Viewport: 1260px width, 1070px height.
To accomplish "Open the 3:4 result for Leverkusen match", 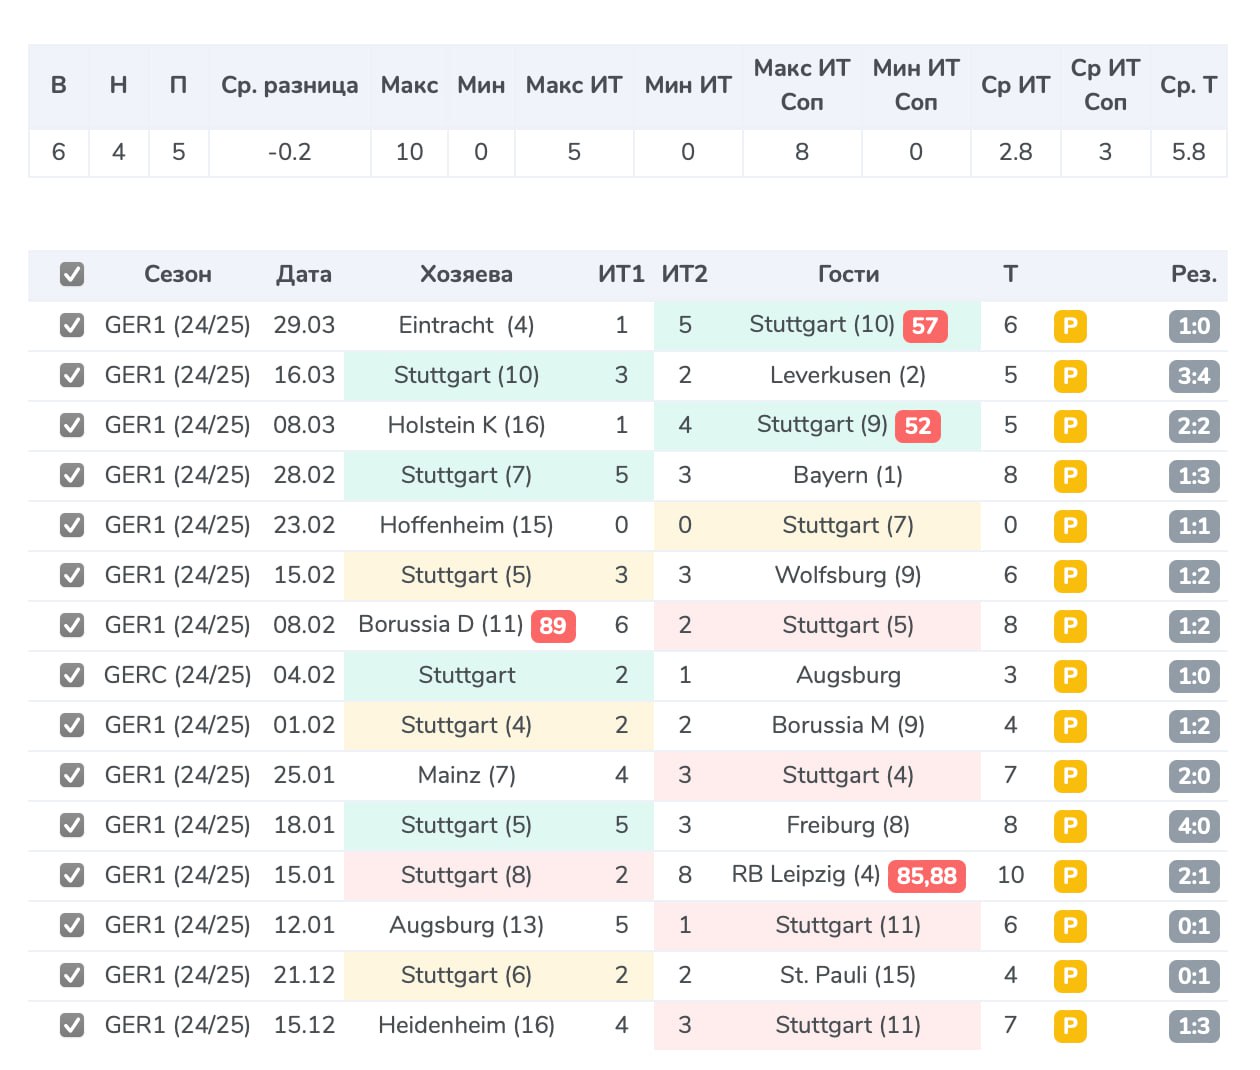I will [x=1194, y=376].
